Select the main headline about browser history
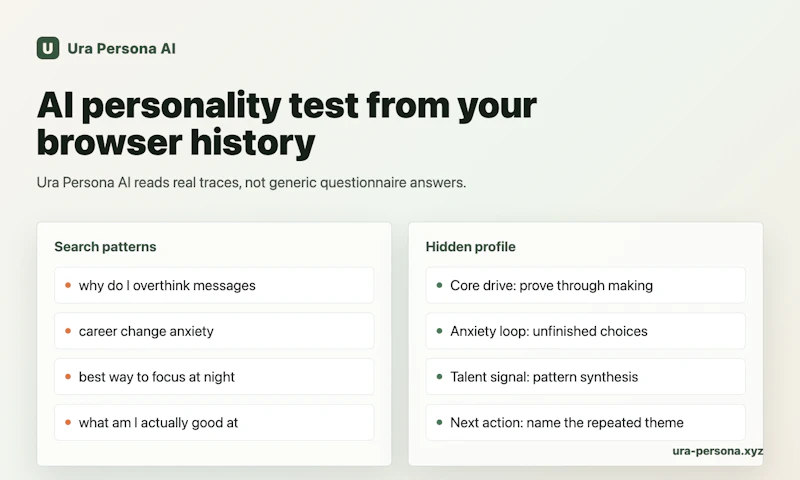The height and width of the screenshot is (480, 800). coord(286,123)
